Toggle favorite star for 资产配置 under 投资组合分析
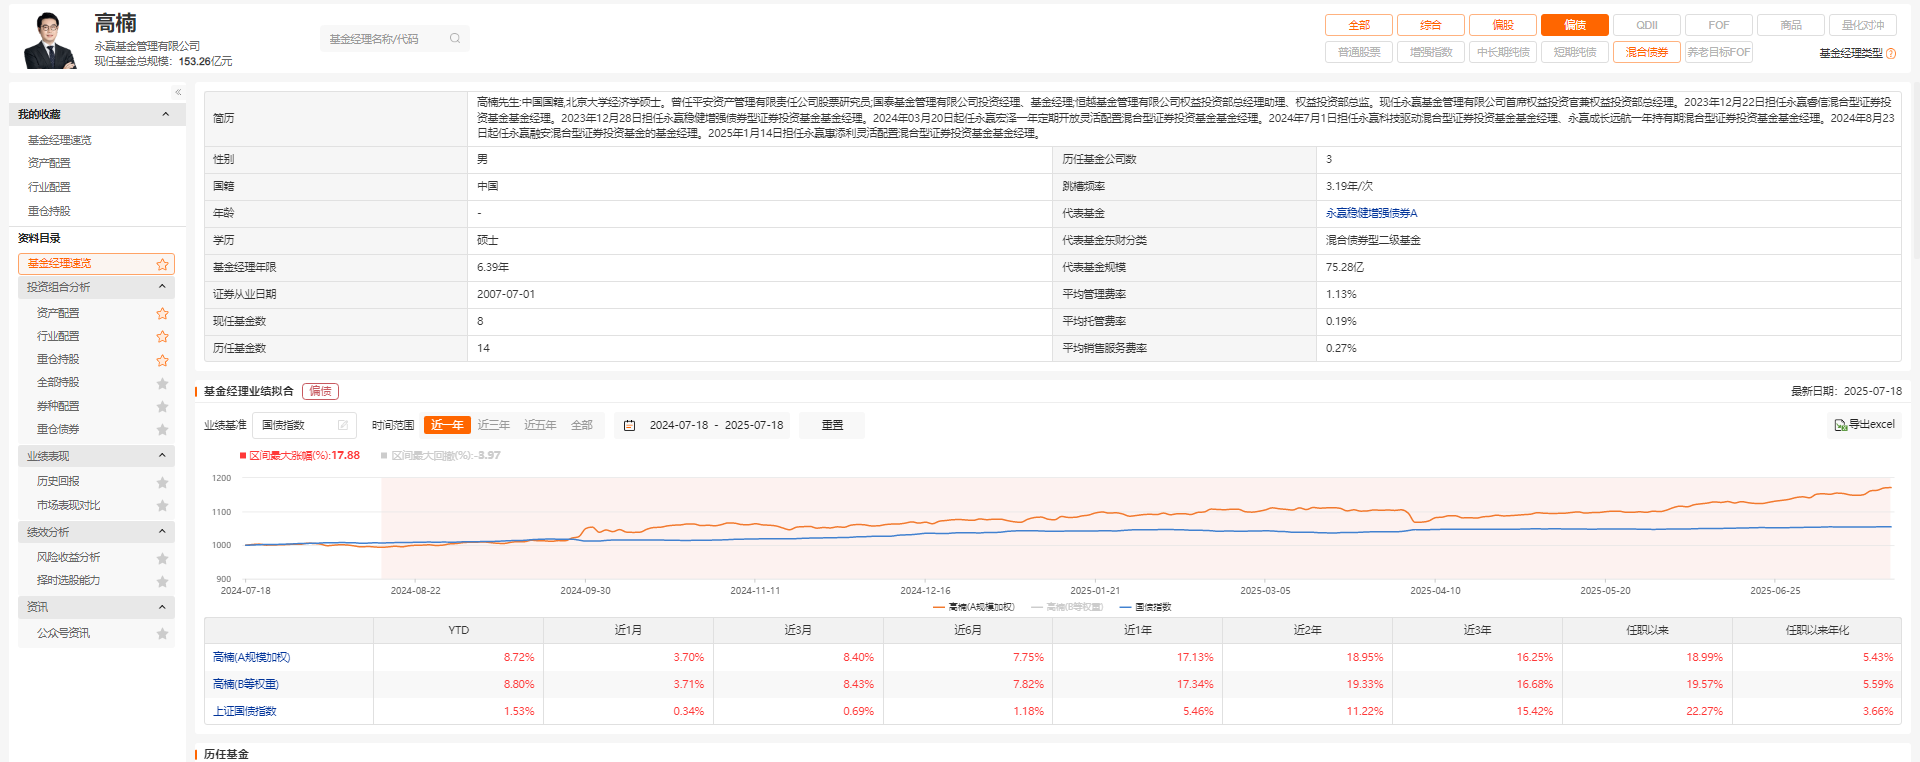Screen dimensions: 1920x762 click(162, 314)
